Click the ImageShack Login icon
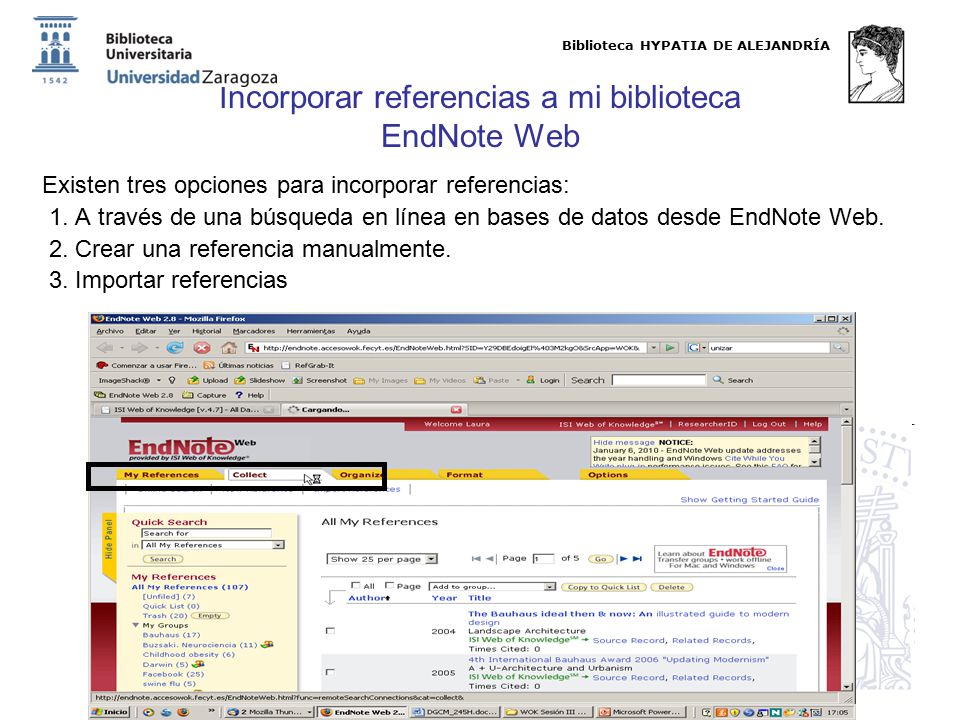Screen dimensions: 960x720 [x=542, y=380]
